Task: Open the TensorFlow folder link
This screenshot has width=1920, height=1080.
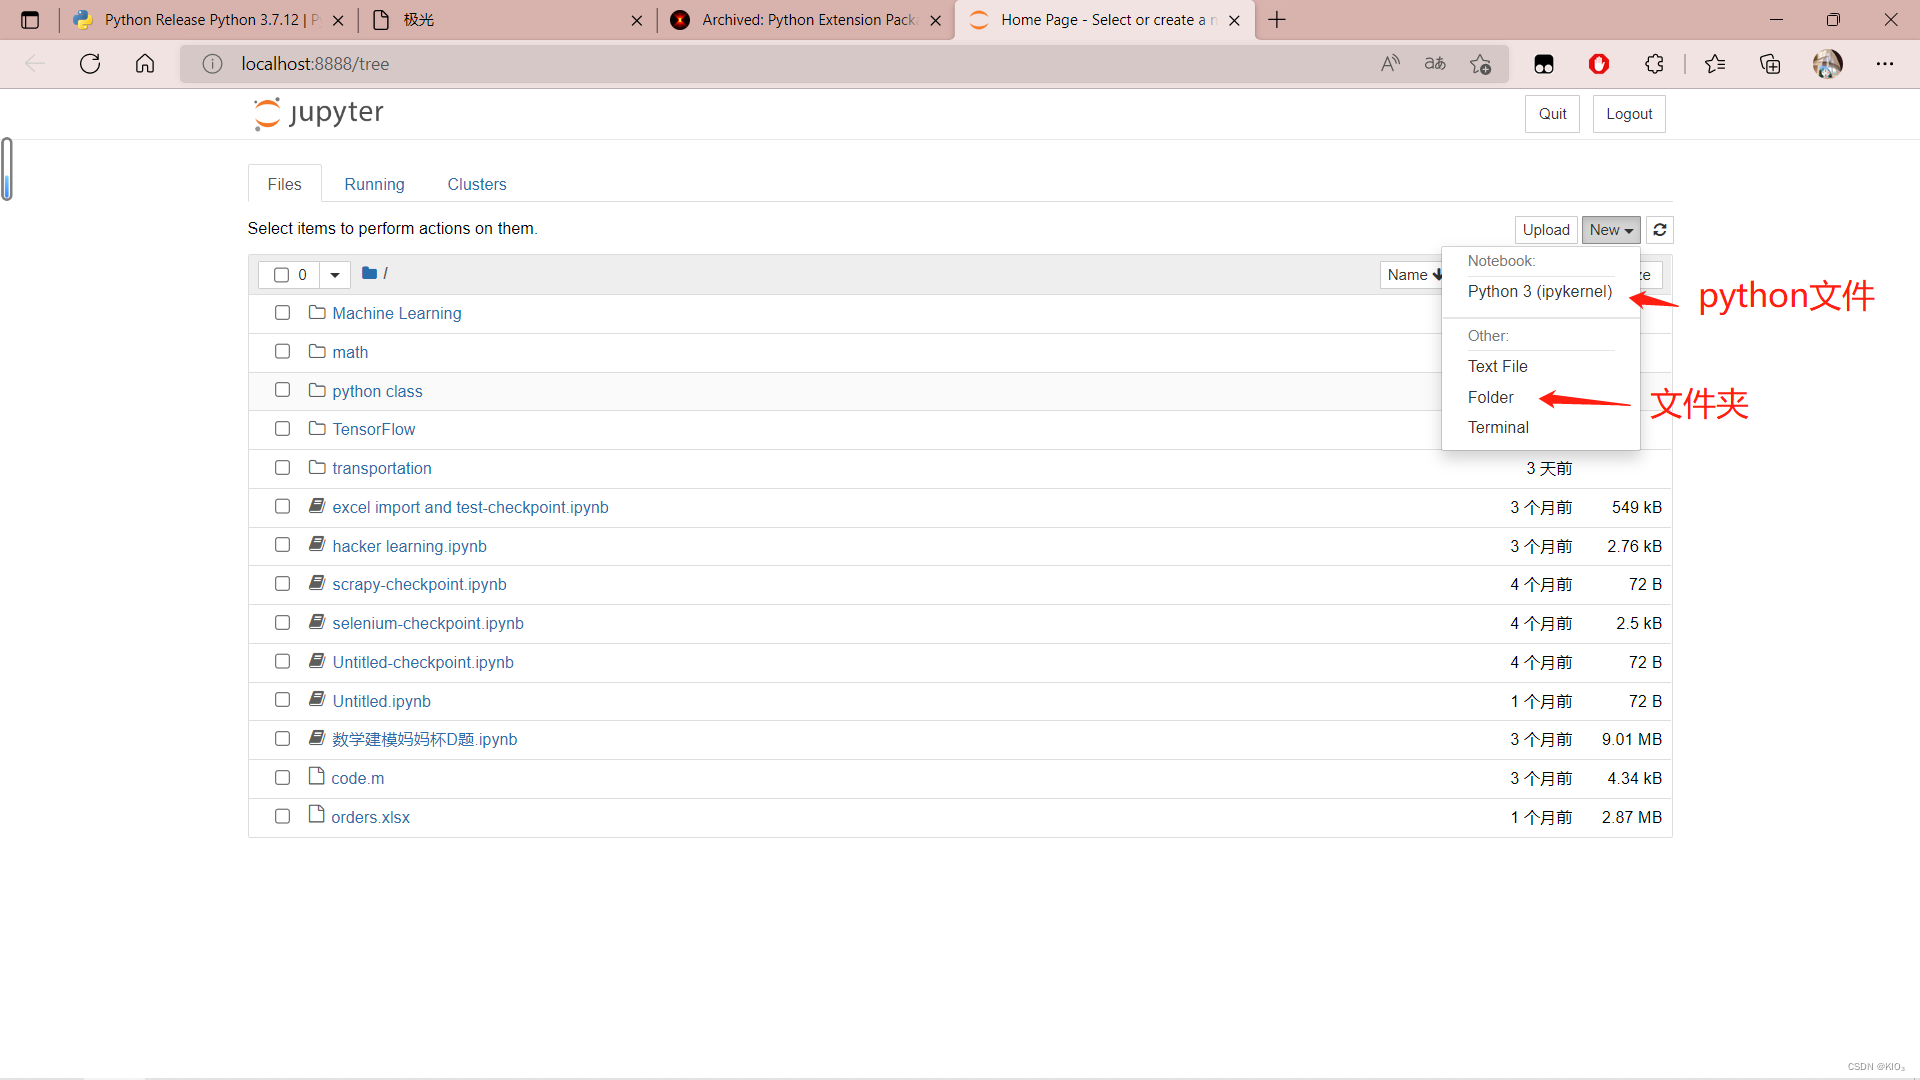Action: (x=373, y=429)
